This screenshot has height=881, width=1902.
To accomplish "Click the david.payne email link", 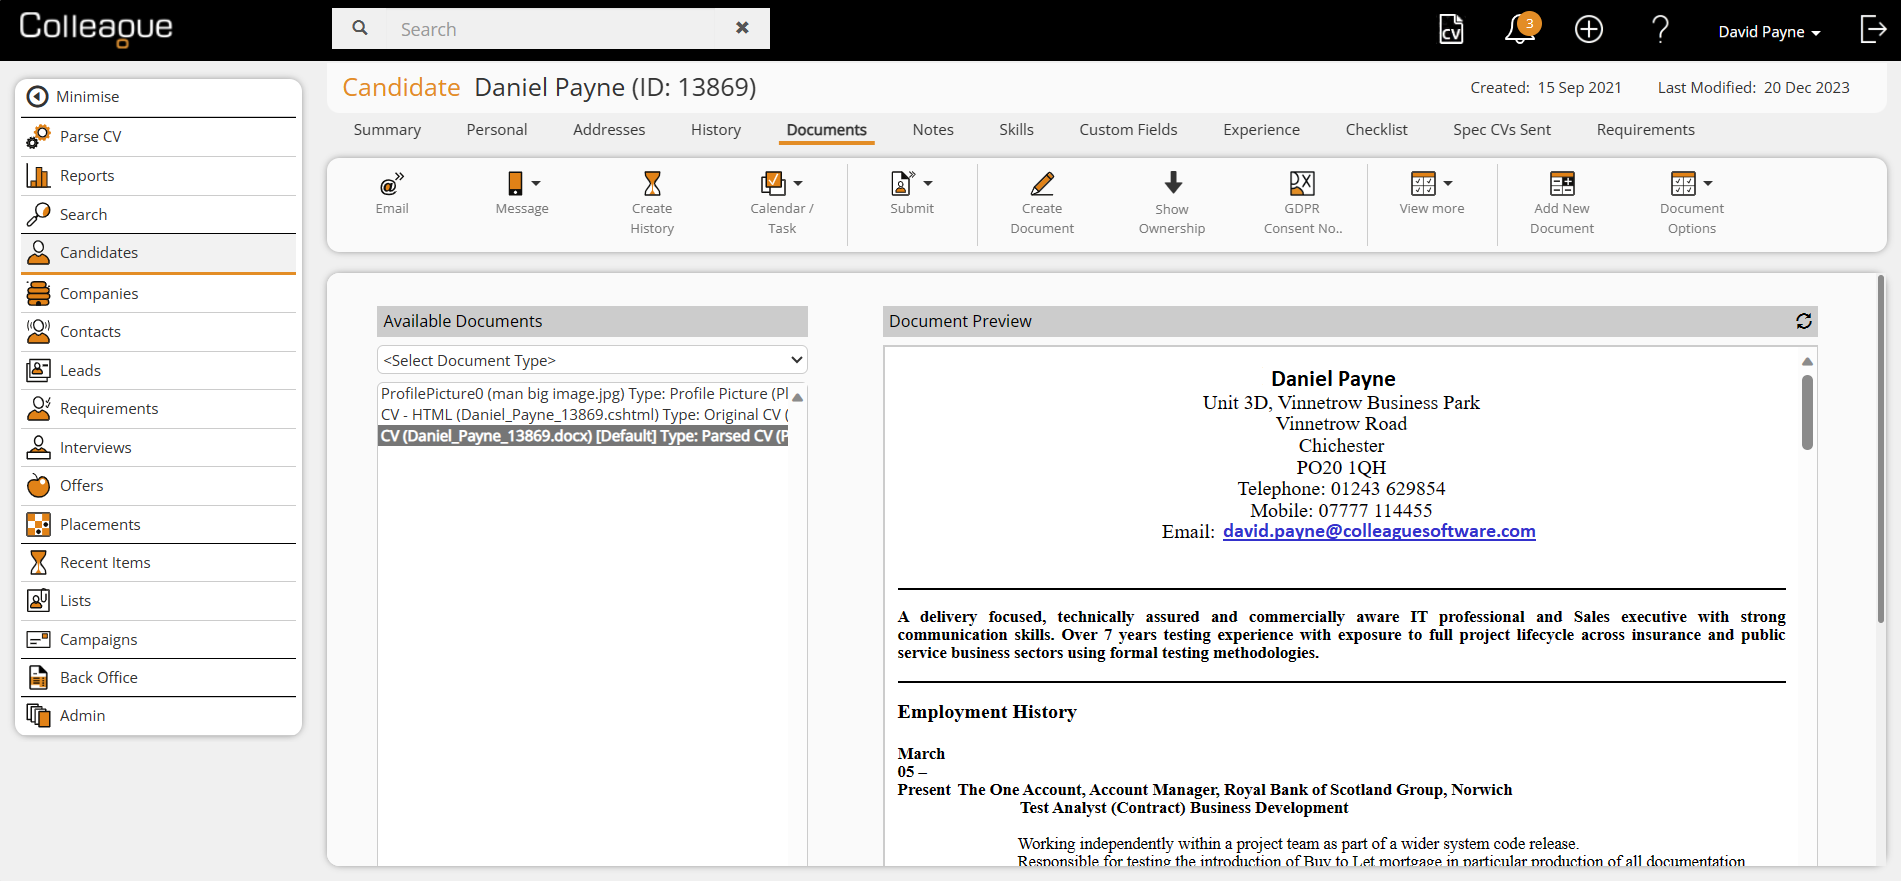I will tap(1378, 531).
